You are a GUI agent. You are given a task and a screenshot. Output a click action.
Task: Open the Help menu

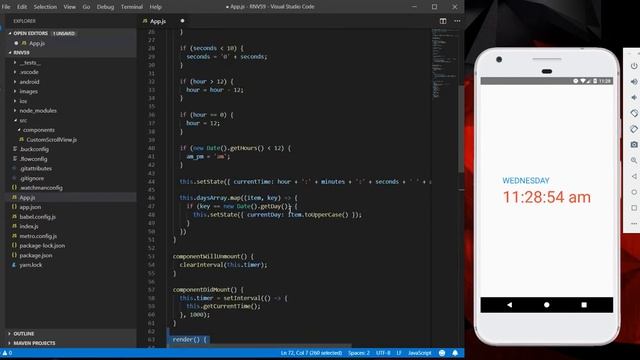[x=156, y=7]
